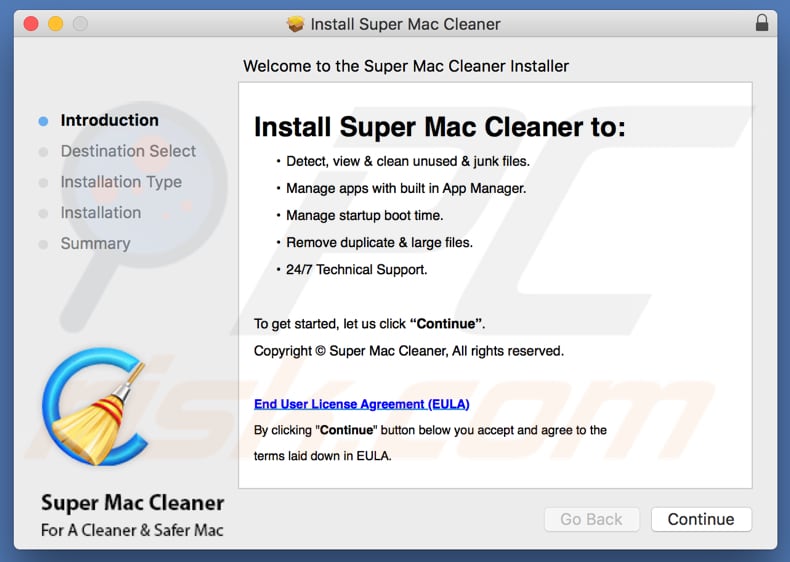
Task: Close the installer with red button
Action: pyautogui.click(x=31, y=24)
